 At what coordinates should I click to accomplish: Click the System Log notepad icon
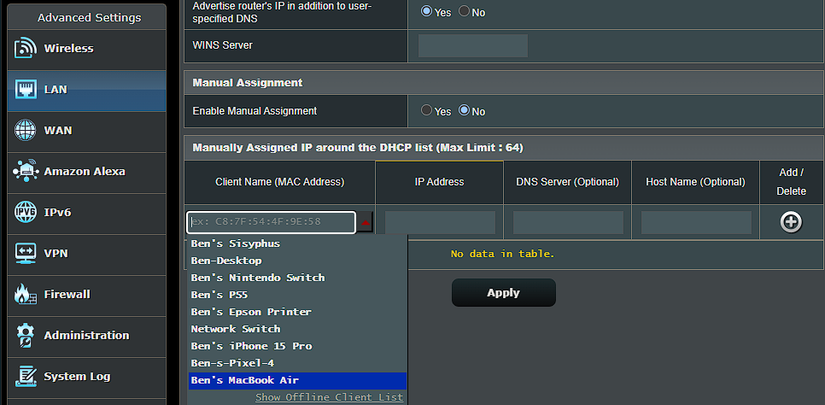tap(25, 377)
